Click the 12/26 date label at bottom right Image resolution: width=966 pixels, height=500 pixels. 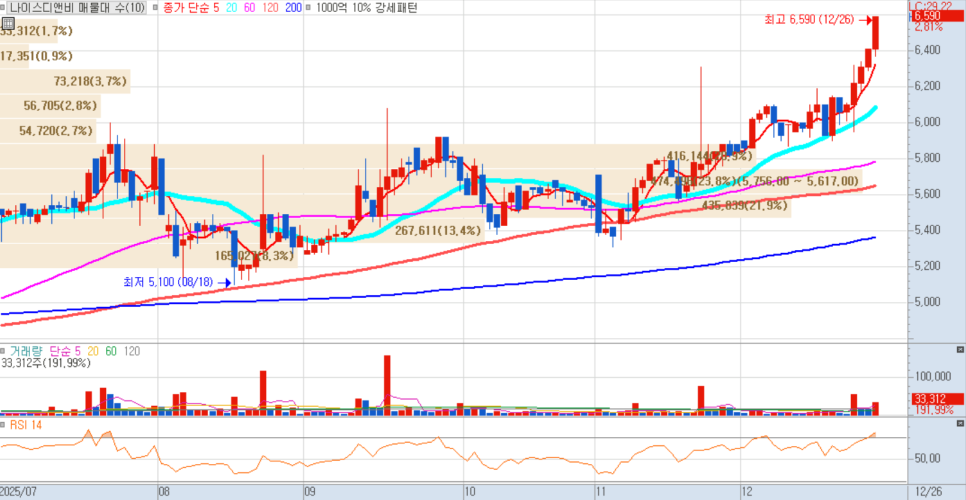(928, 491)
